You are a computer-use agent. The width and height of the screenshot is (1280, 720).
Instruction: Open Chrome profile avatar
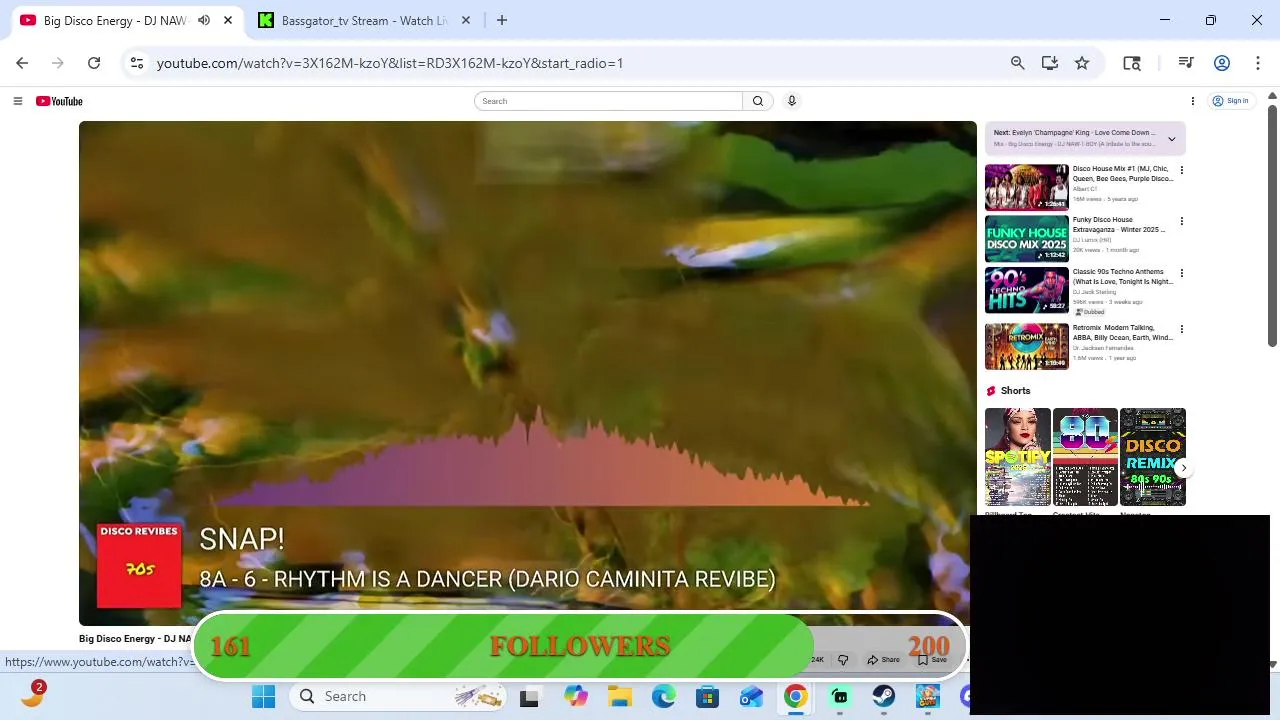coord(1222,63)
